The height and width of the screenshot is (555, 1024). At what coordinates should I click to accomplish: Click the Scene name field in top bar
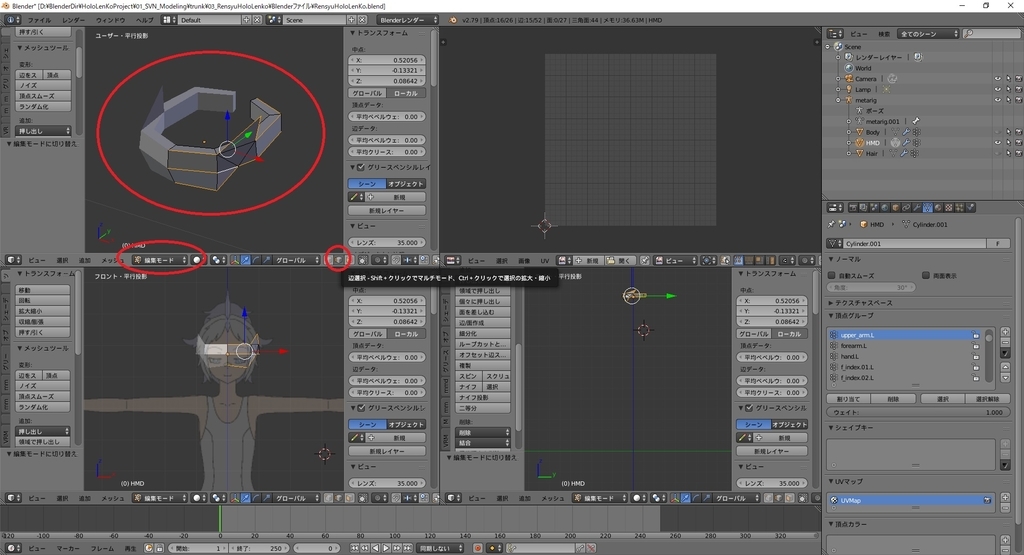pos(315,20)
